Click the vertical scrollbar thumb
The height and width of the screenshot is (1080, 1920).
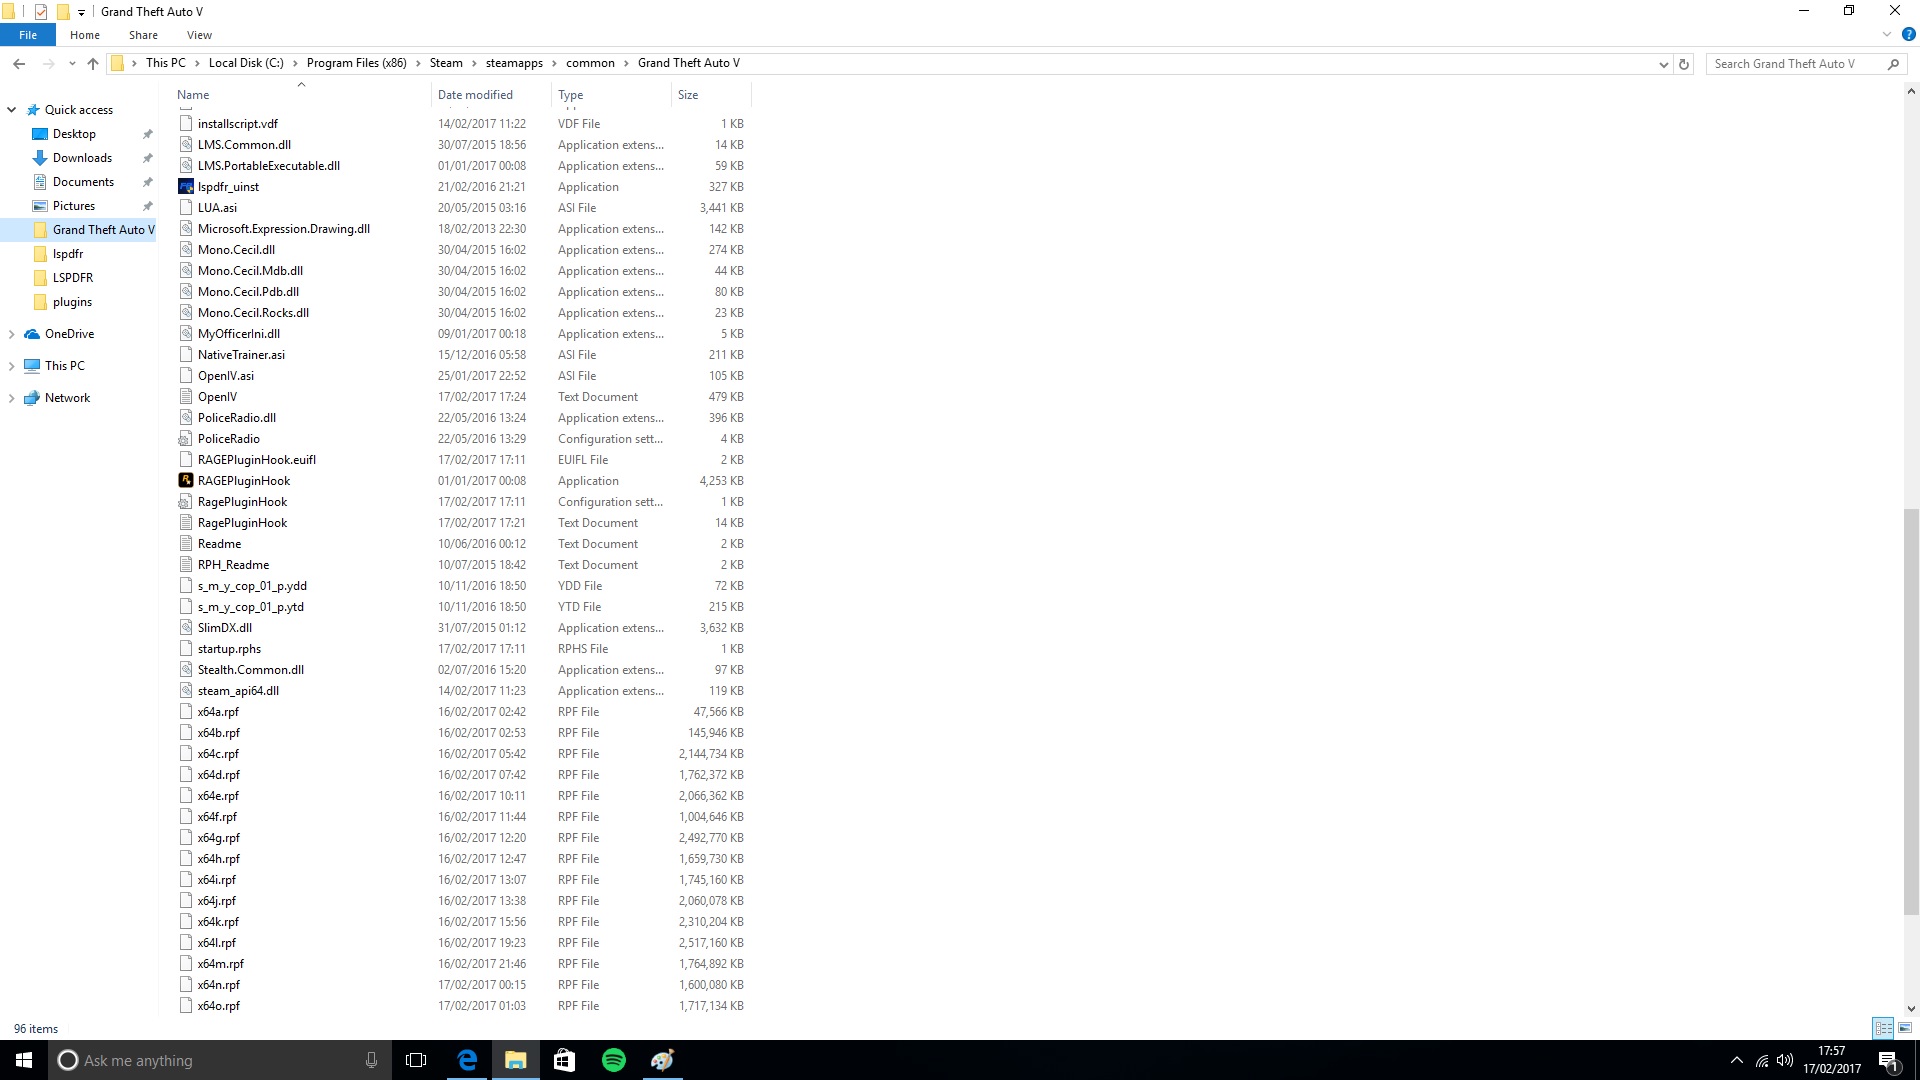click(1911, 710)
